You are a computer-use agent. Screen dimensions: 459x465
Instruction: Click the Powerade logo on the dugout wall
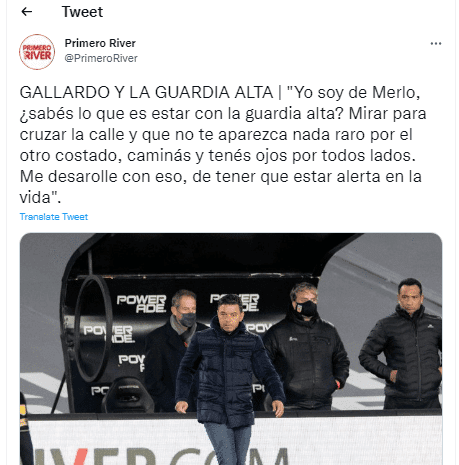pyautogui.click(x=141, y=303)
